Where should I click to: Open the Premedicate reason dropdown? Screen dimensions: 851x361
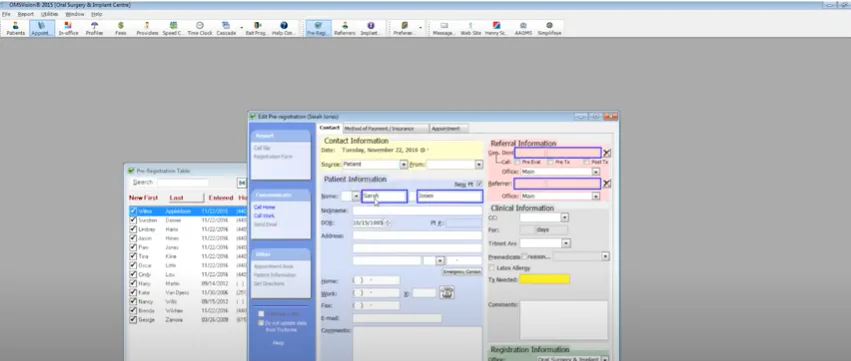(x=605, y=256)
